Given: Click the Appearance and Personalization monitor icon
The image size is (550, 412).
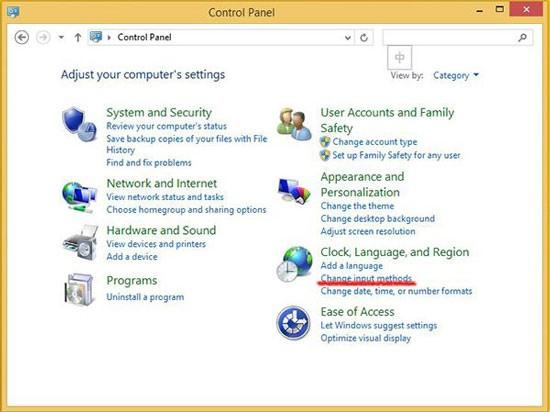Looking at the screenshot, I should click(x=294, y=191).
